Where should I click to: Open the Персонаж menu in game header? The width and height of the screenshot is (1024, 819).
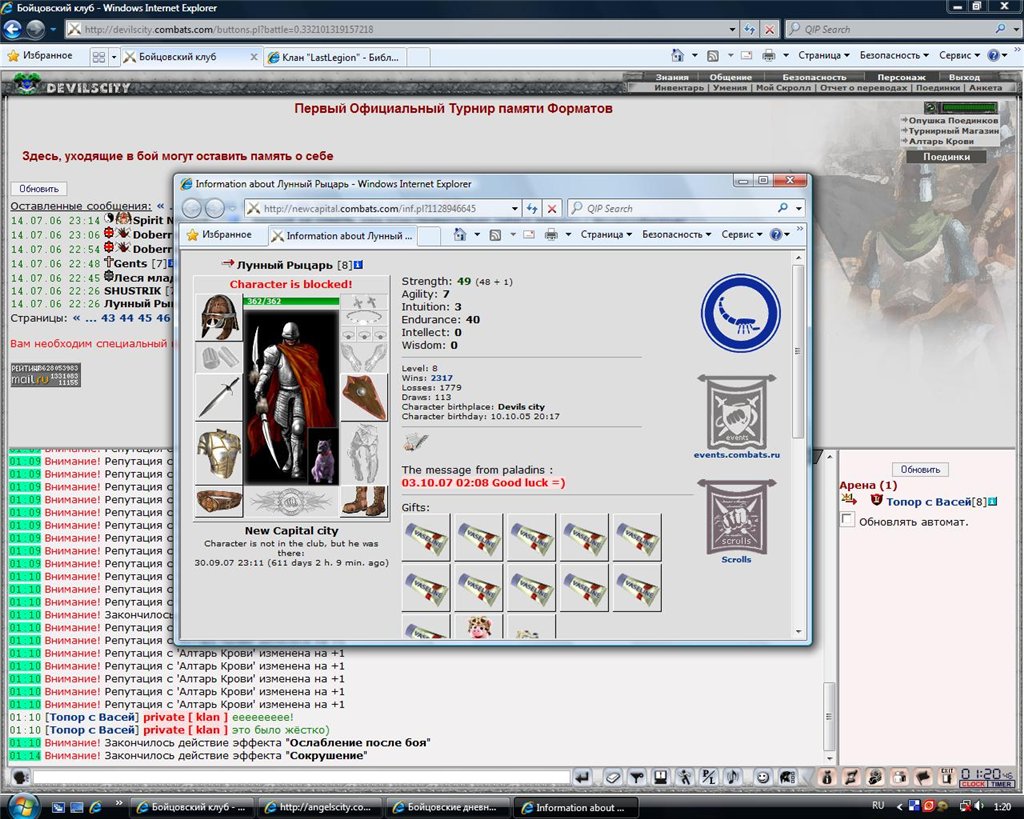coord(901,77)
